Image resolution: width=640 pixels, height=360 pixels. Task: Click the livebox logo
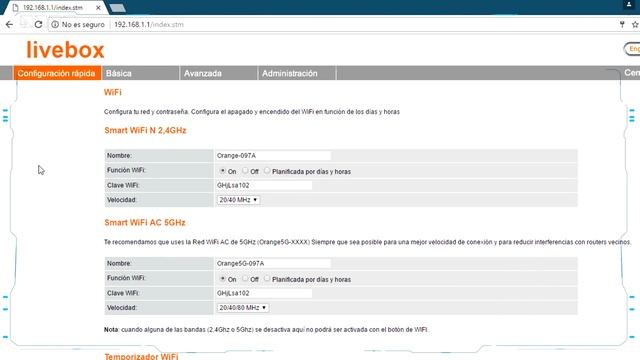click(x=65, y=50)
